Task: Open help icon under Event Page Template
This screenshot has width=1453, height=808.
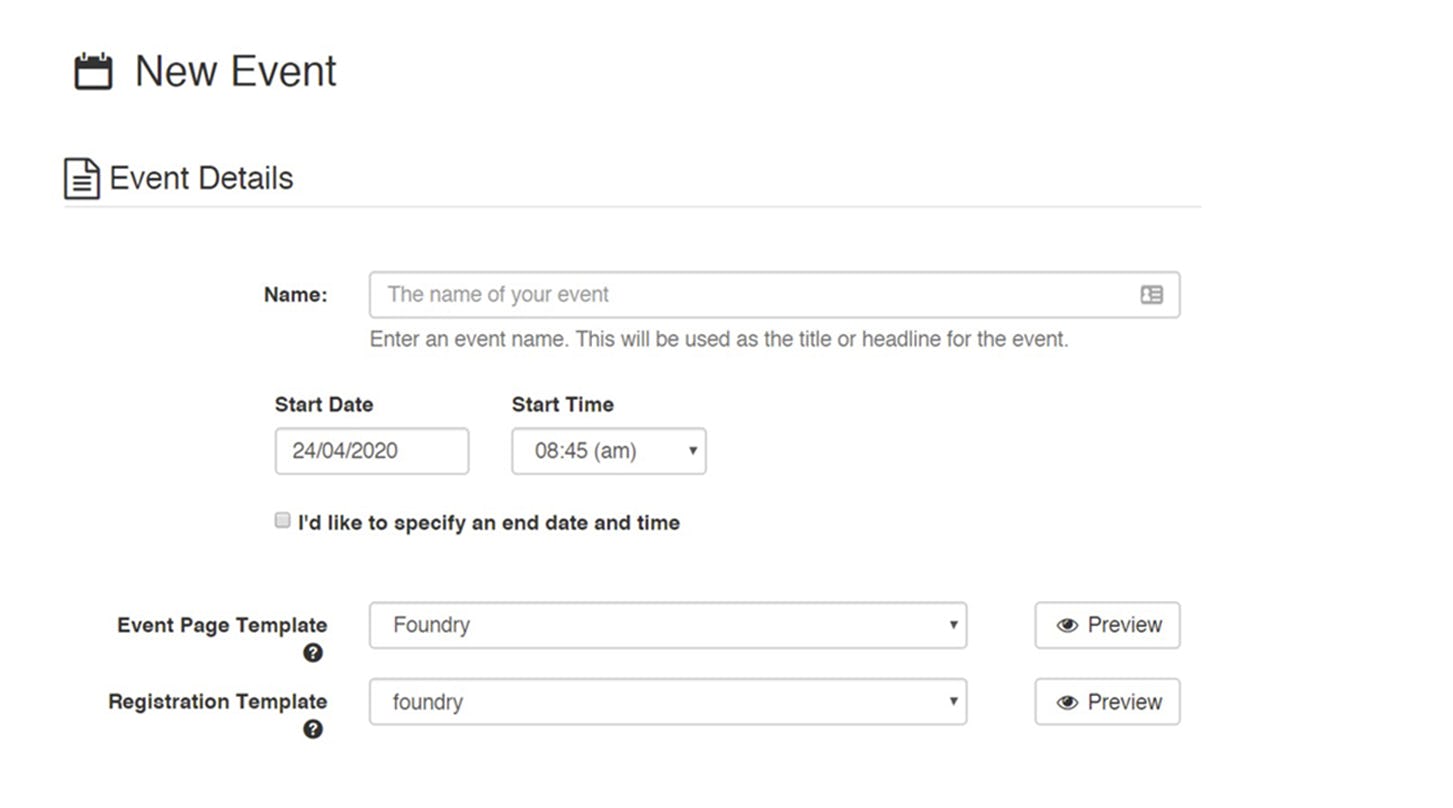Action: pyautogui.click(x=313, y=653)
